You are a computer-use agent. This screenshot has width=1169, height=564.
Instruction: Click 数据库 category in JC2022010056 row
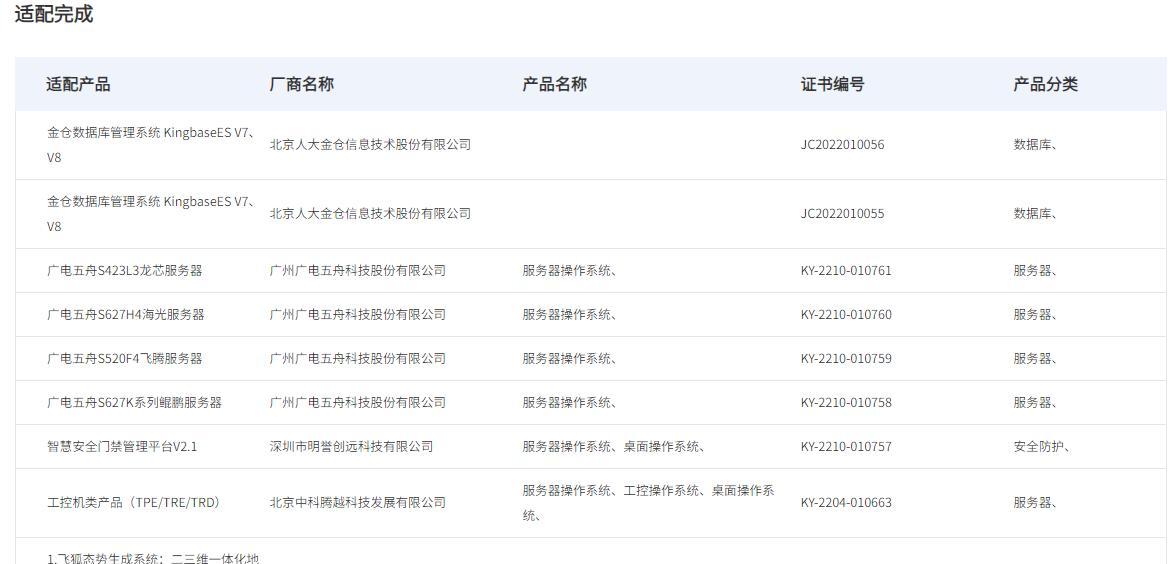(x=1035, y=145)
